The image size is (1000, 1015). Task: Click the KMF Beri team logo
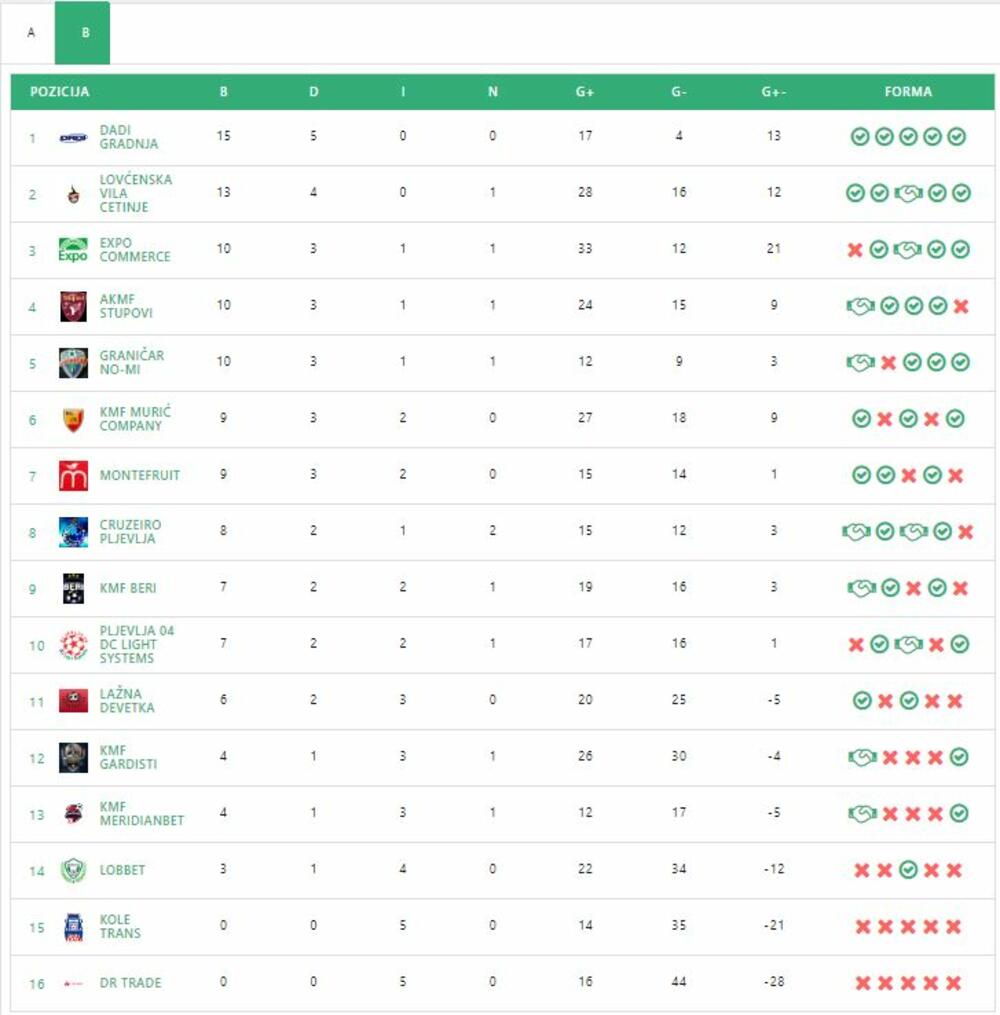coord(73,588)
